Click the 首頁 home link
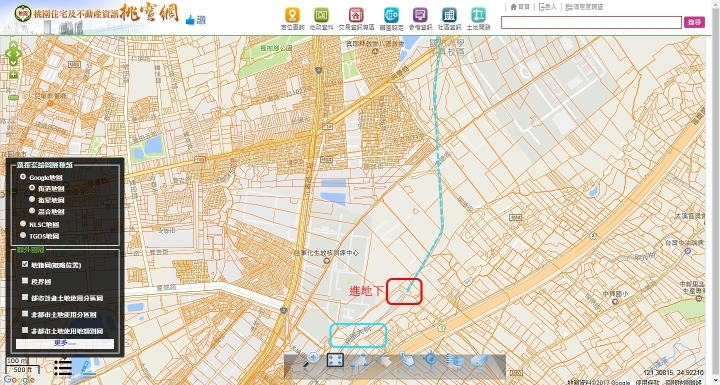720x385 pixels. coord(520,7)
